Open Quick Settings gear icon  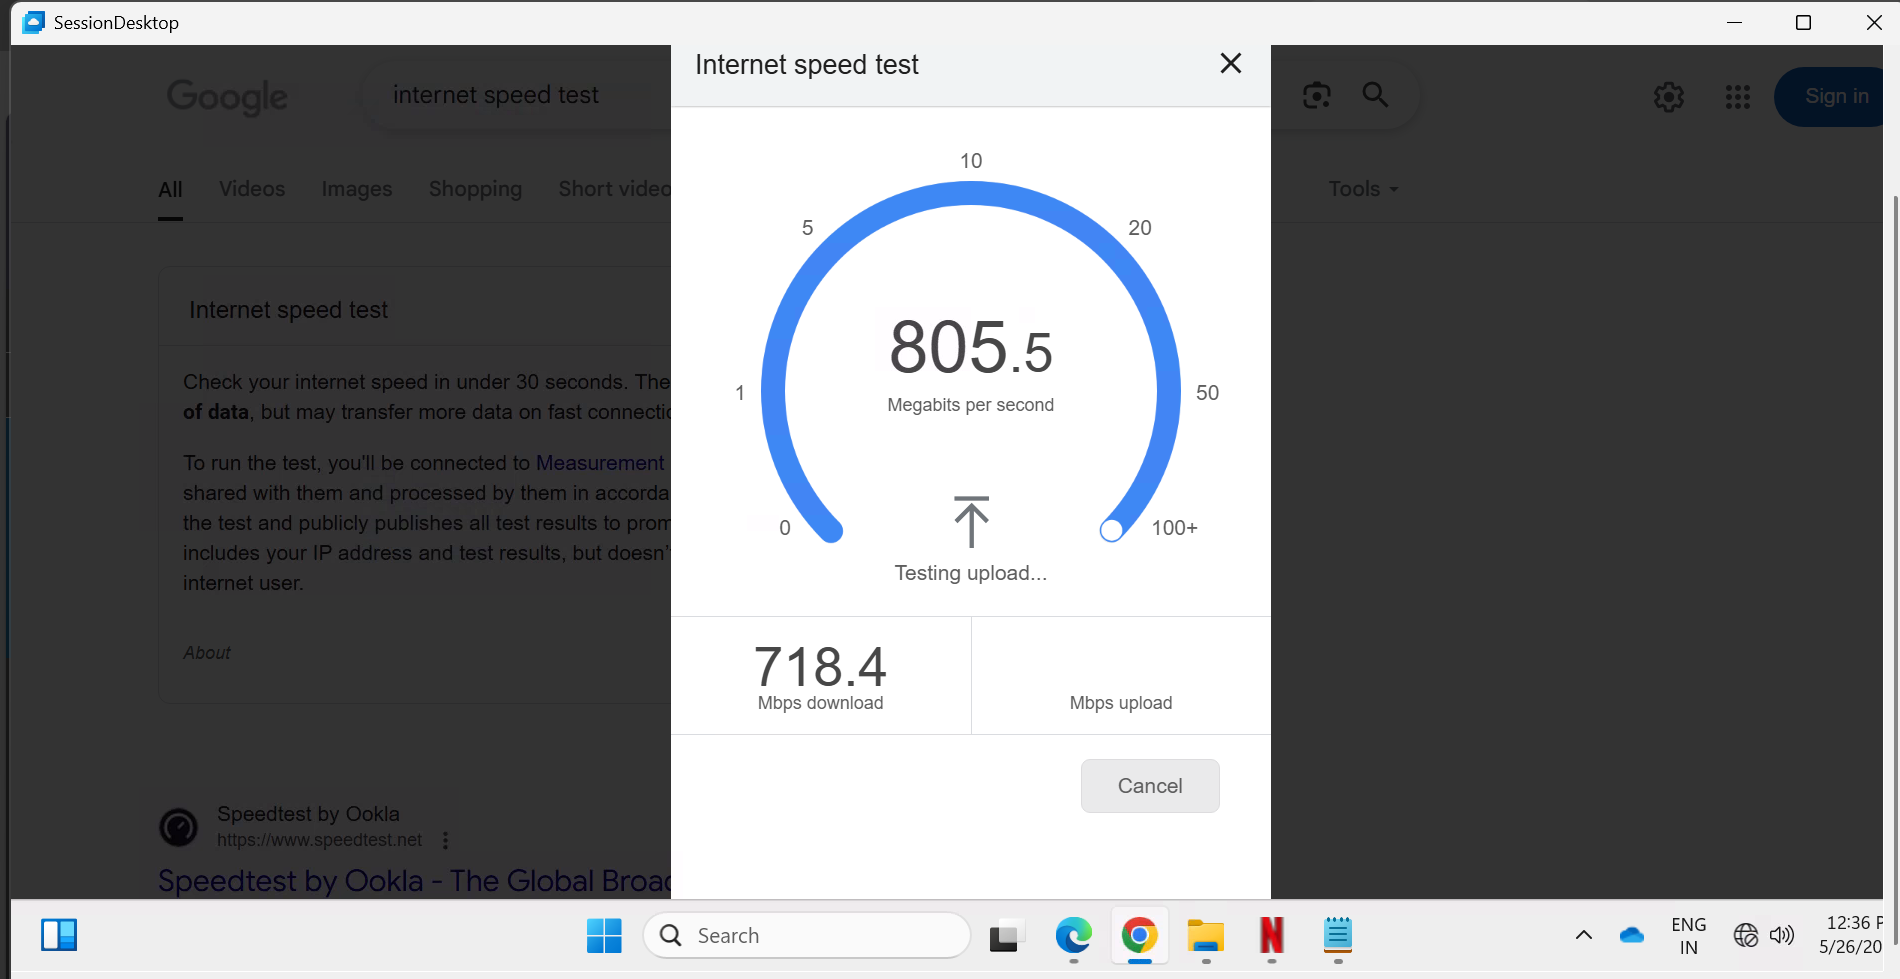click(x=1667, y=96)
